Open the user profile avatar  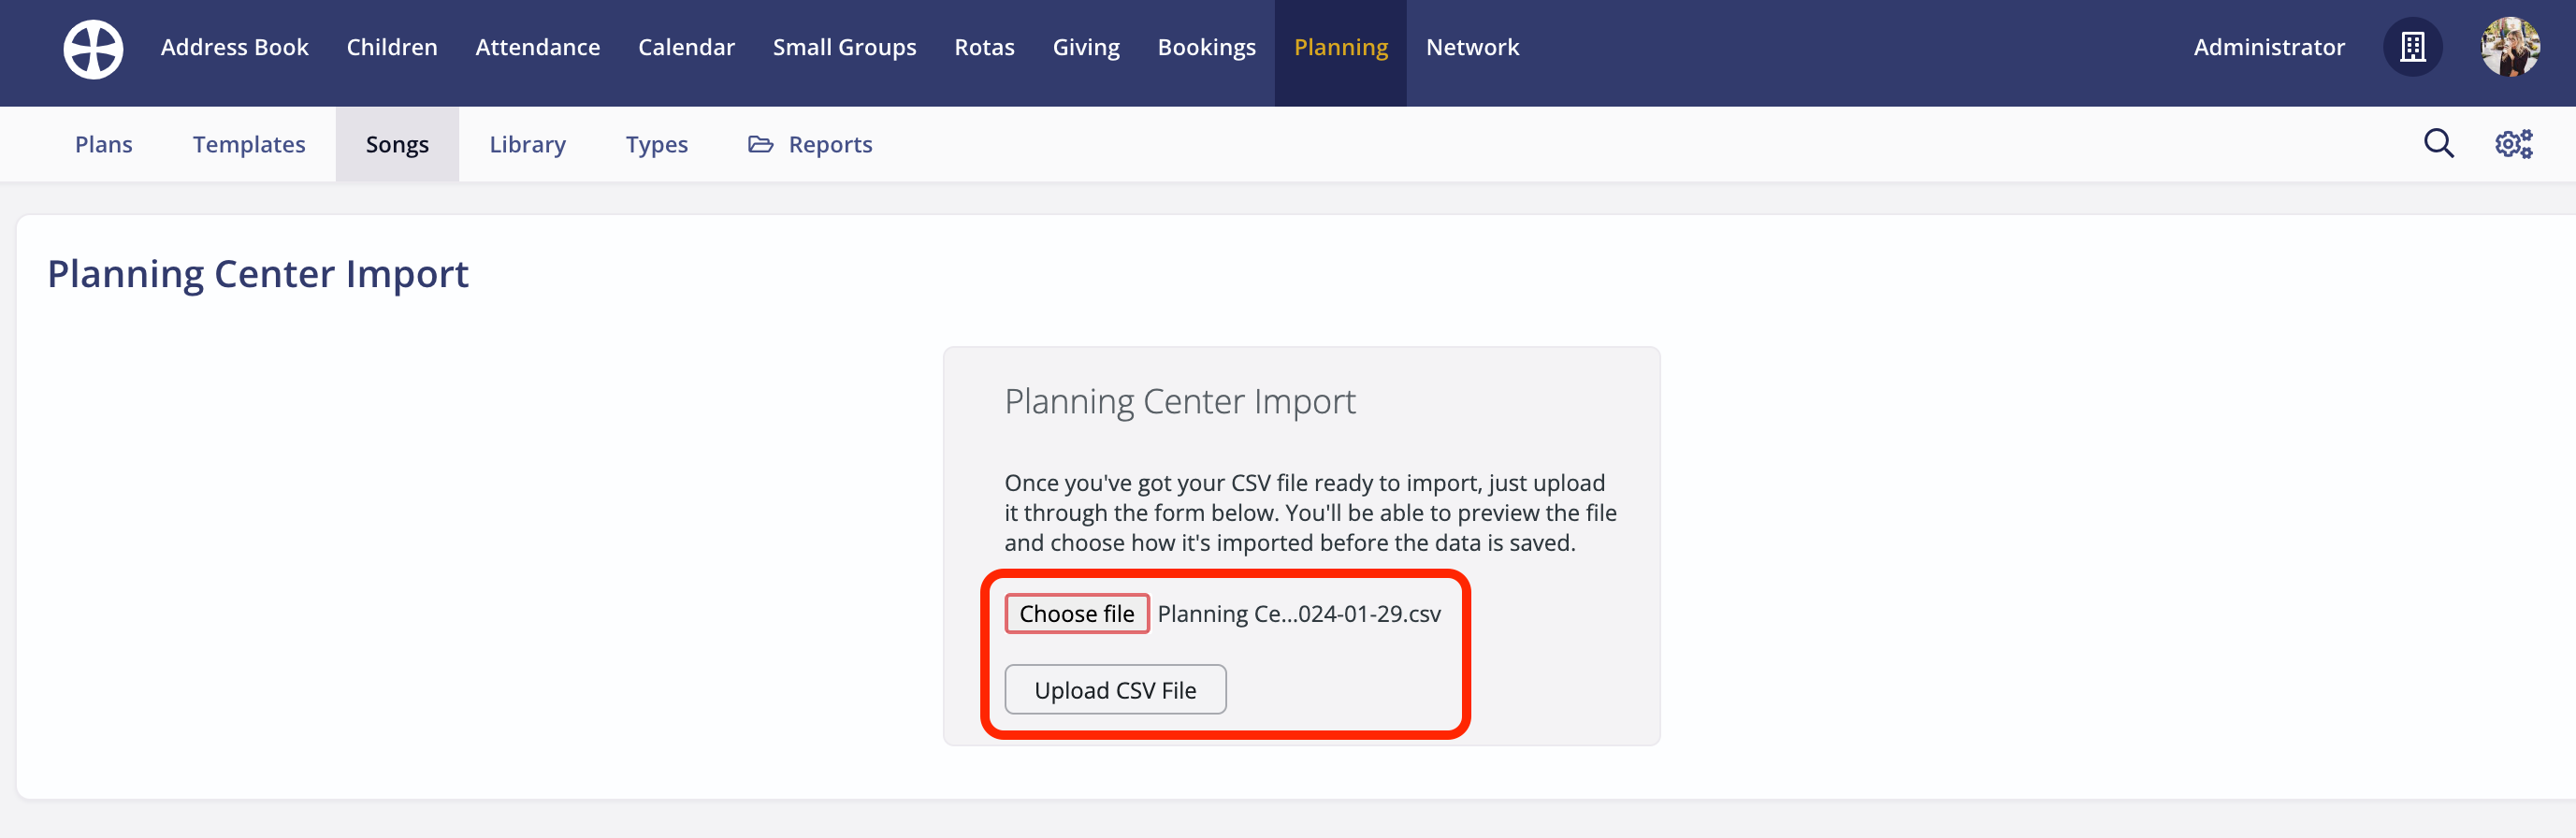2509,47
